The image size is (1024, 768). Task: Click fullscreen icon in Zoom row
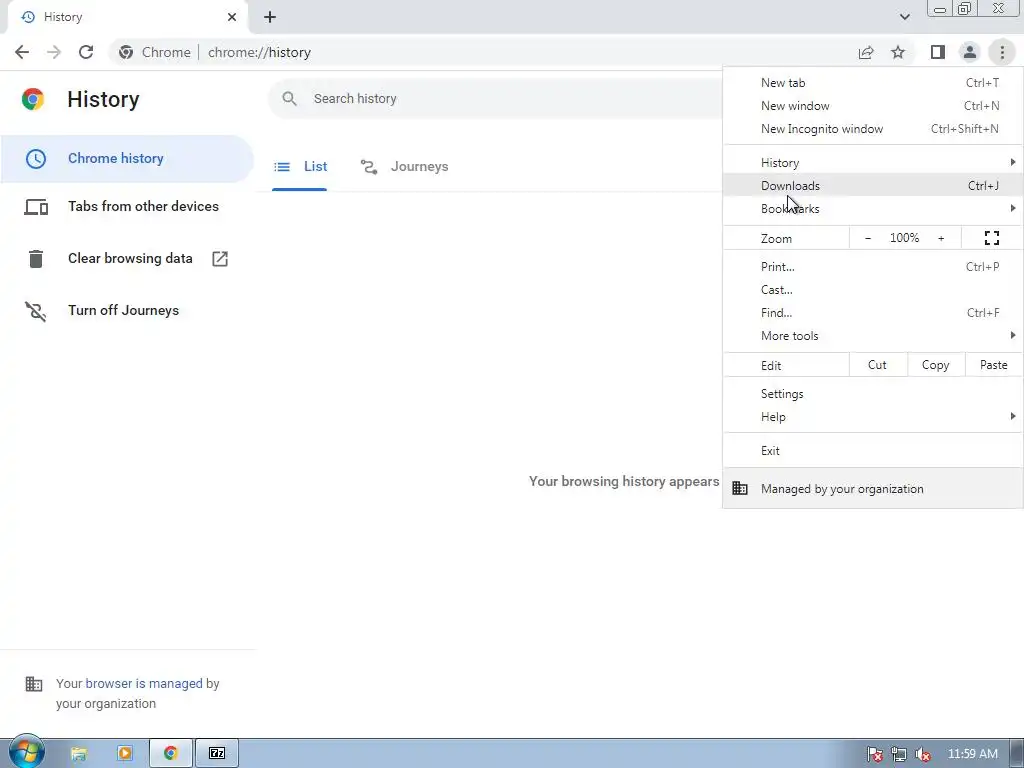[x=991, y=238]
